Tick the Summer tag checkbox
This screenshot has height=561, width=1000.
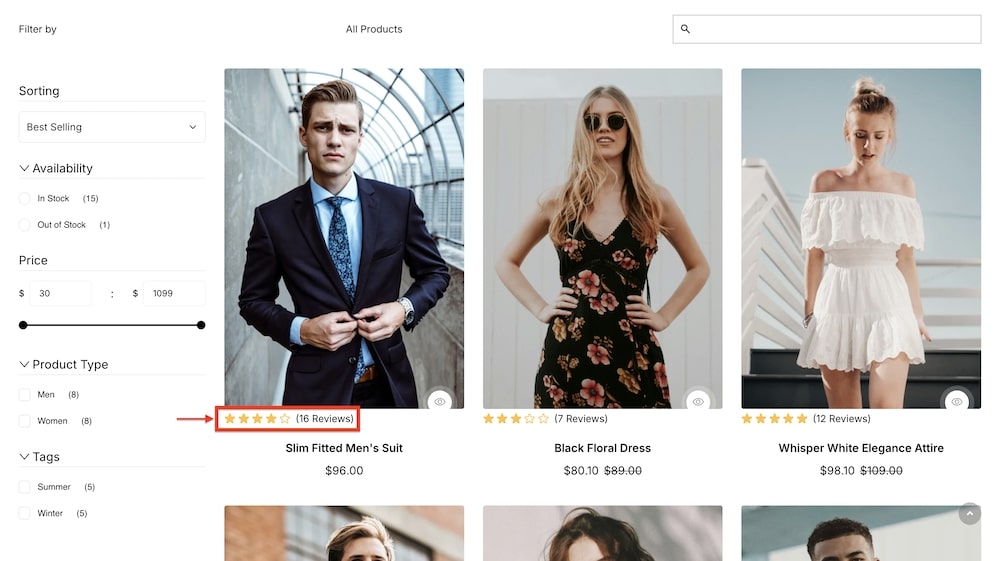pyautogui.click(x=25, y=487)
